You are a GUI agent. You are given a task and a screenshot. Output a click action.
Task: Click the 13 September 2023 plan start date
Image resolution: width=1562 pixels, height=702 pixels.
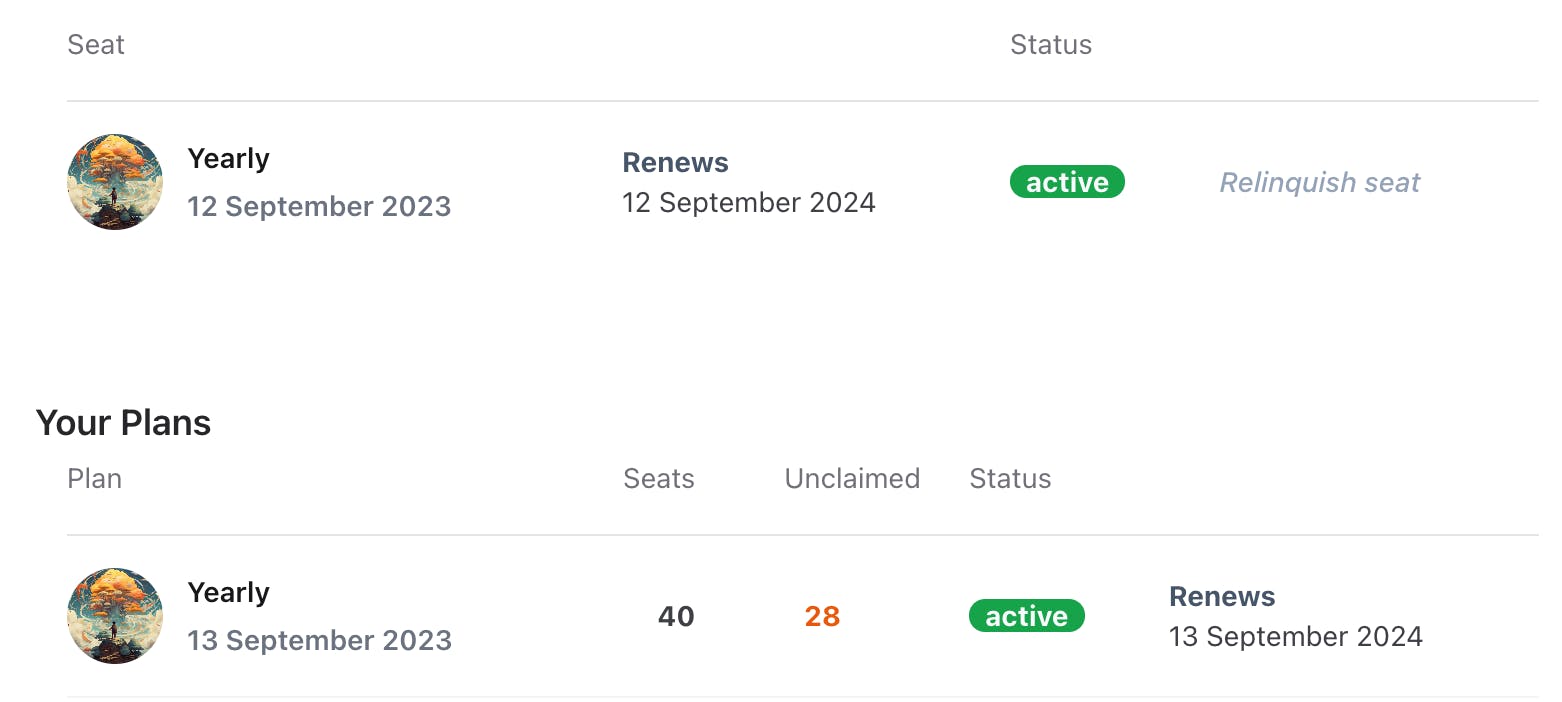pyautogui.click(x=319, y=641)
